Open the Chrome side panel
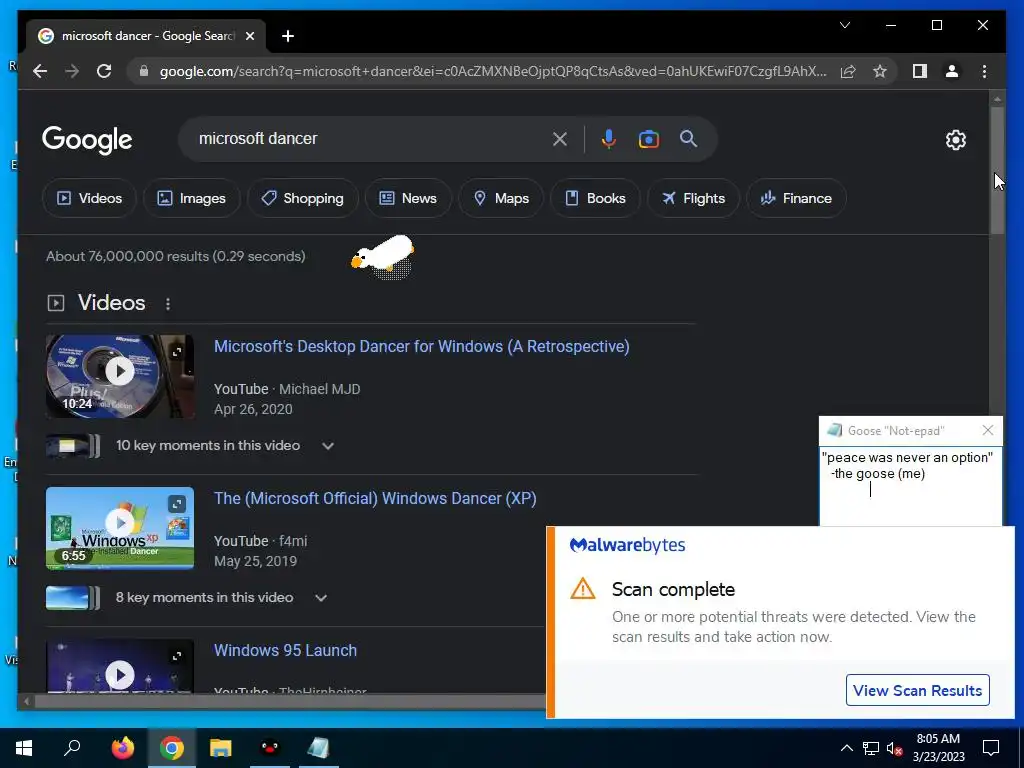This screenshot has width=1024, height=768. pos(920,71)
